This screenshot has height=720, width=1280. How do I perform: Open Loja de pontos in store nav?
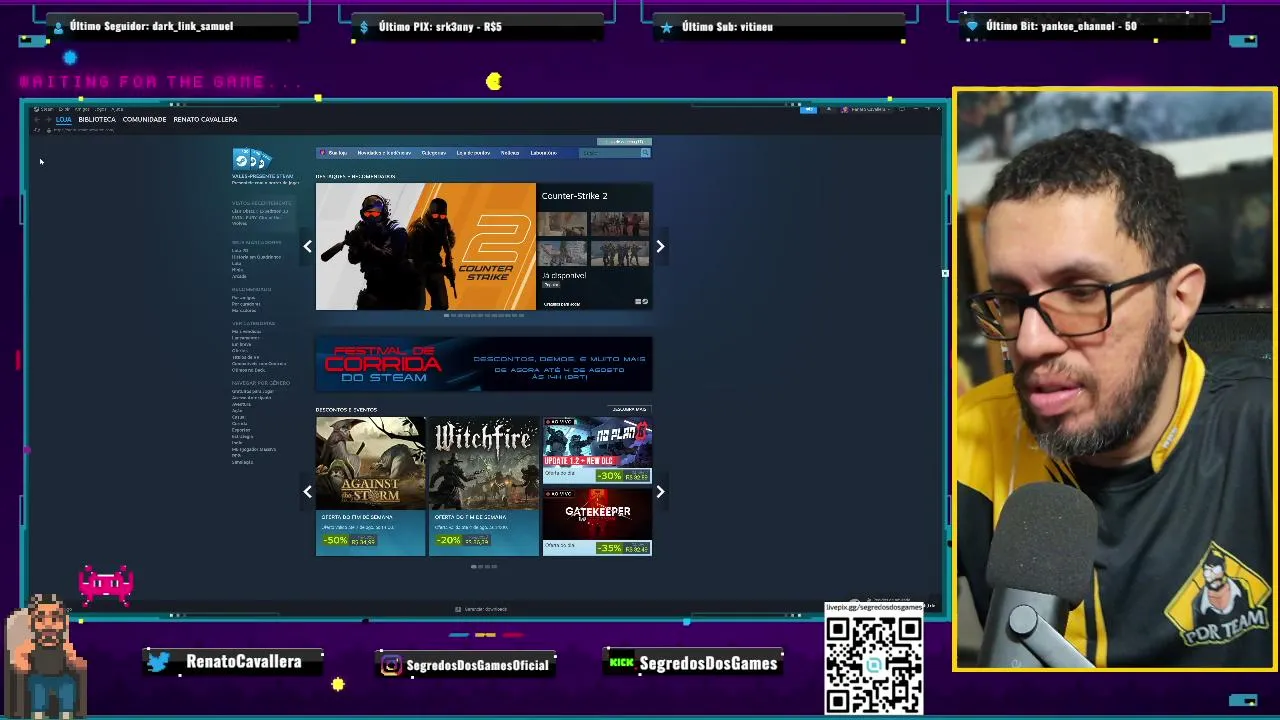[473, 153]
